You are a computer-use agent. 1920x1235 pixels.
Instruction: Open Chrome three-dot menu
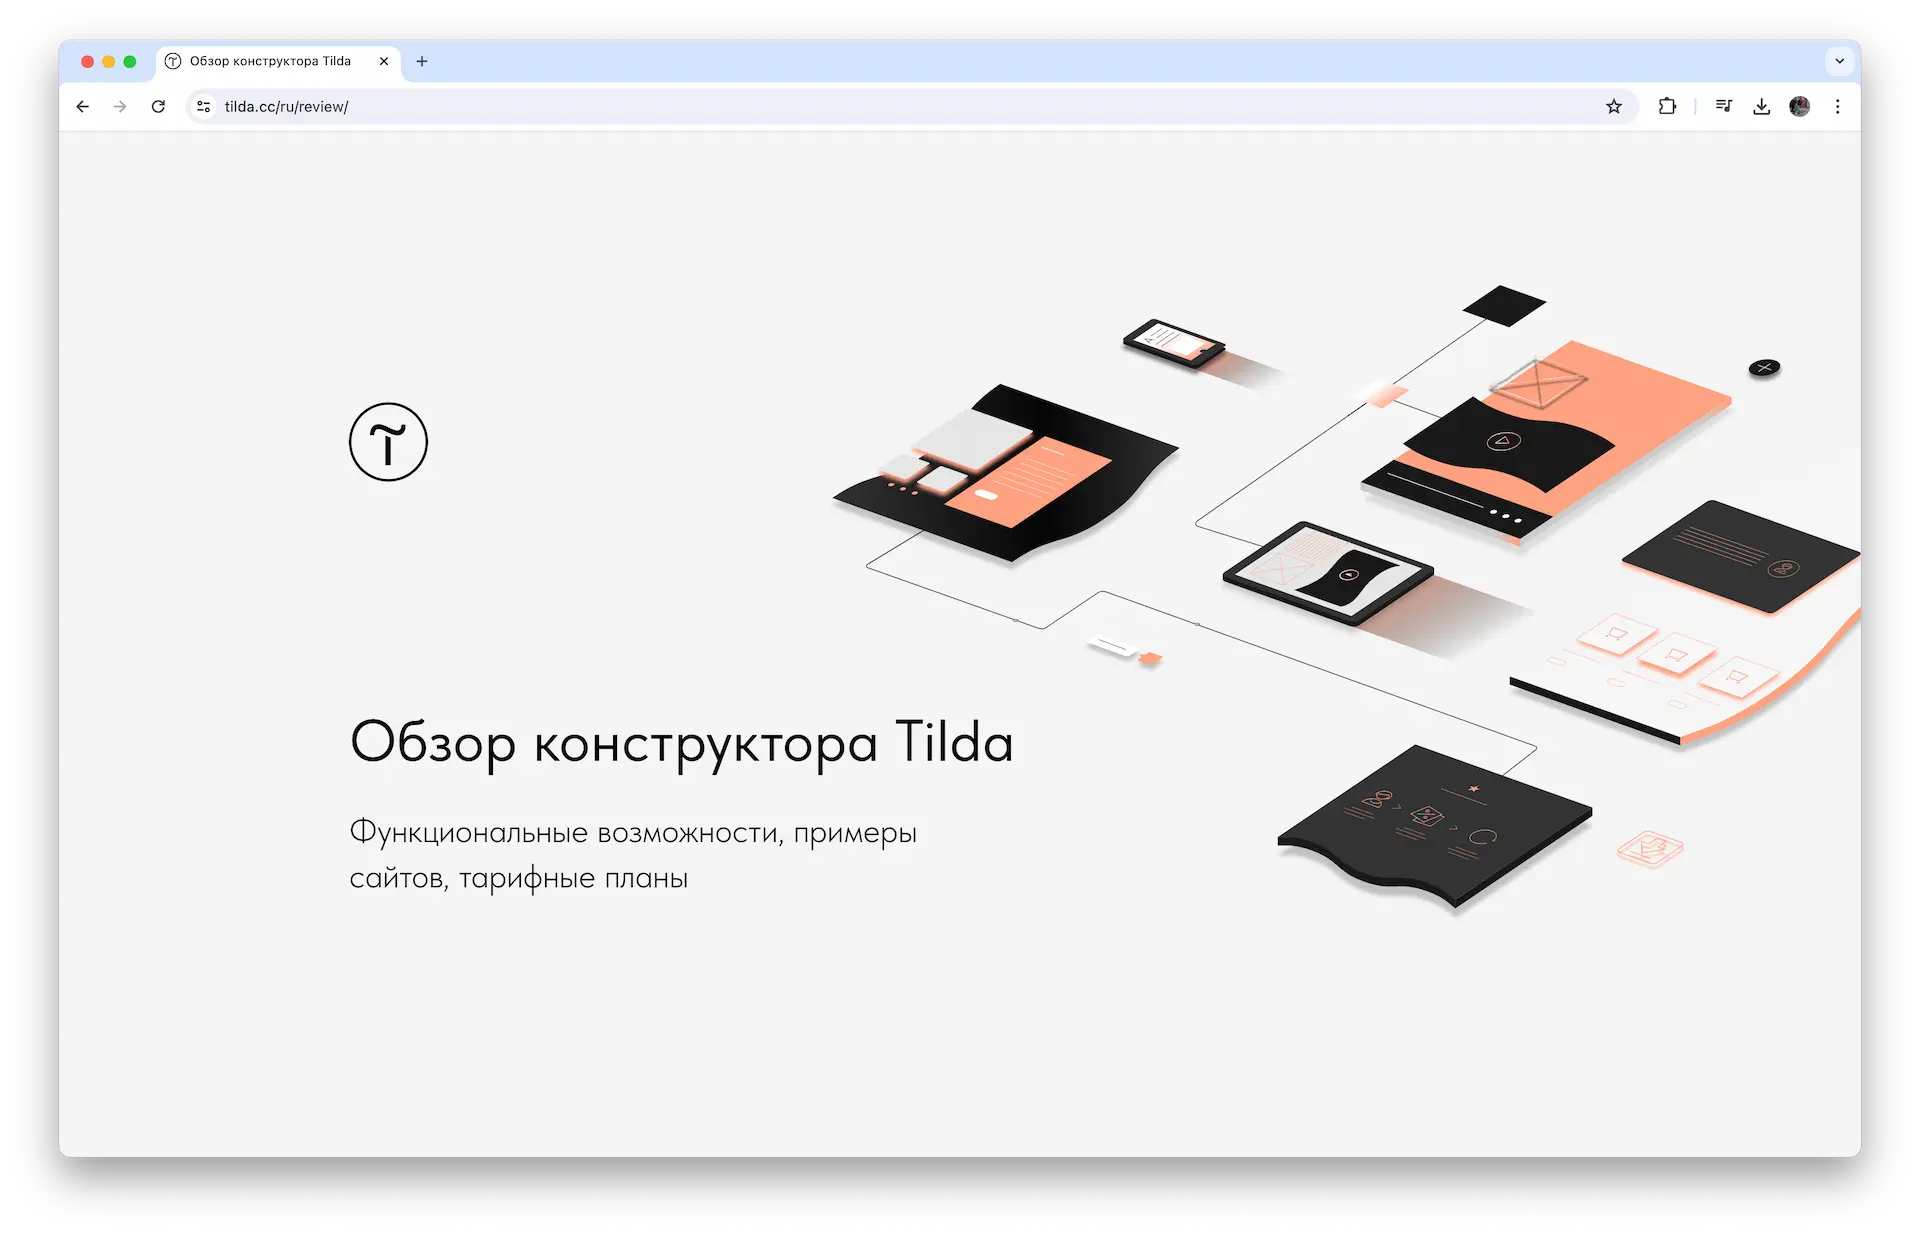pos(1838,106)
